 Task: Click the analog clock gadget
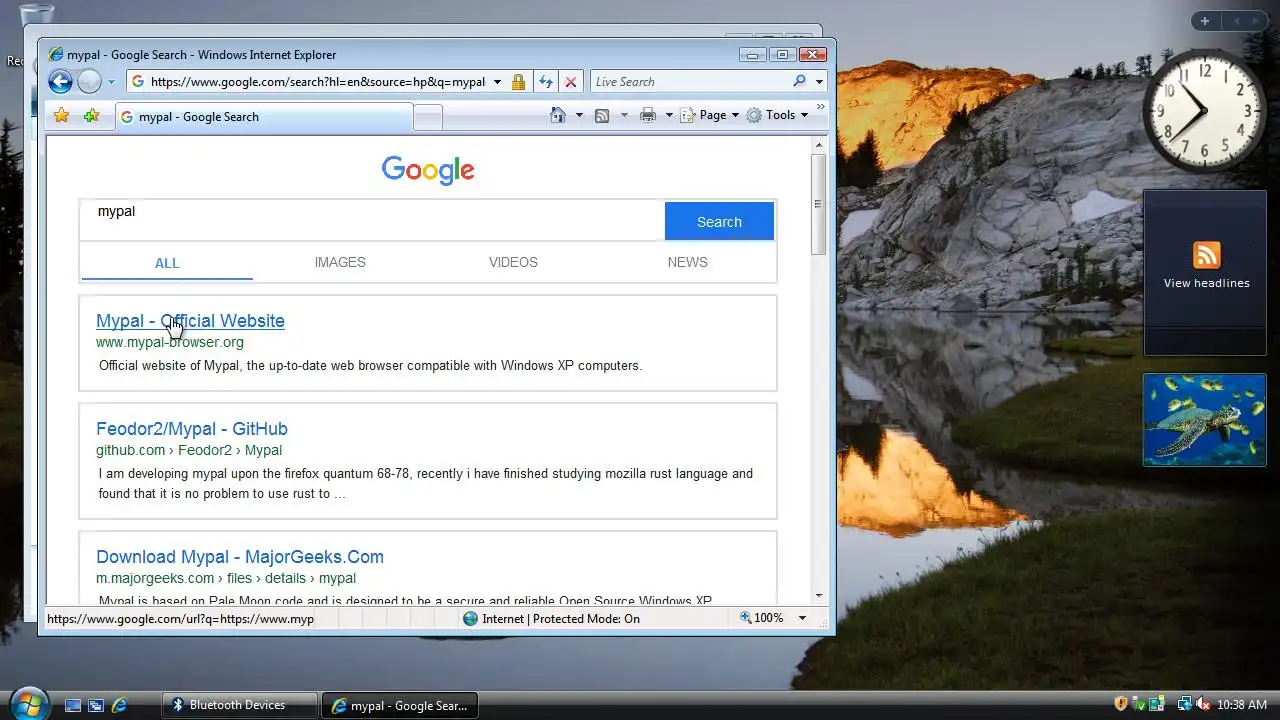1204,111
